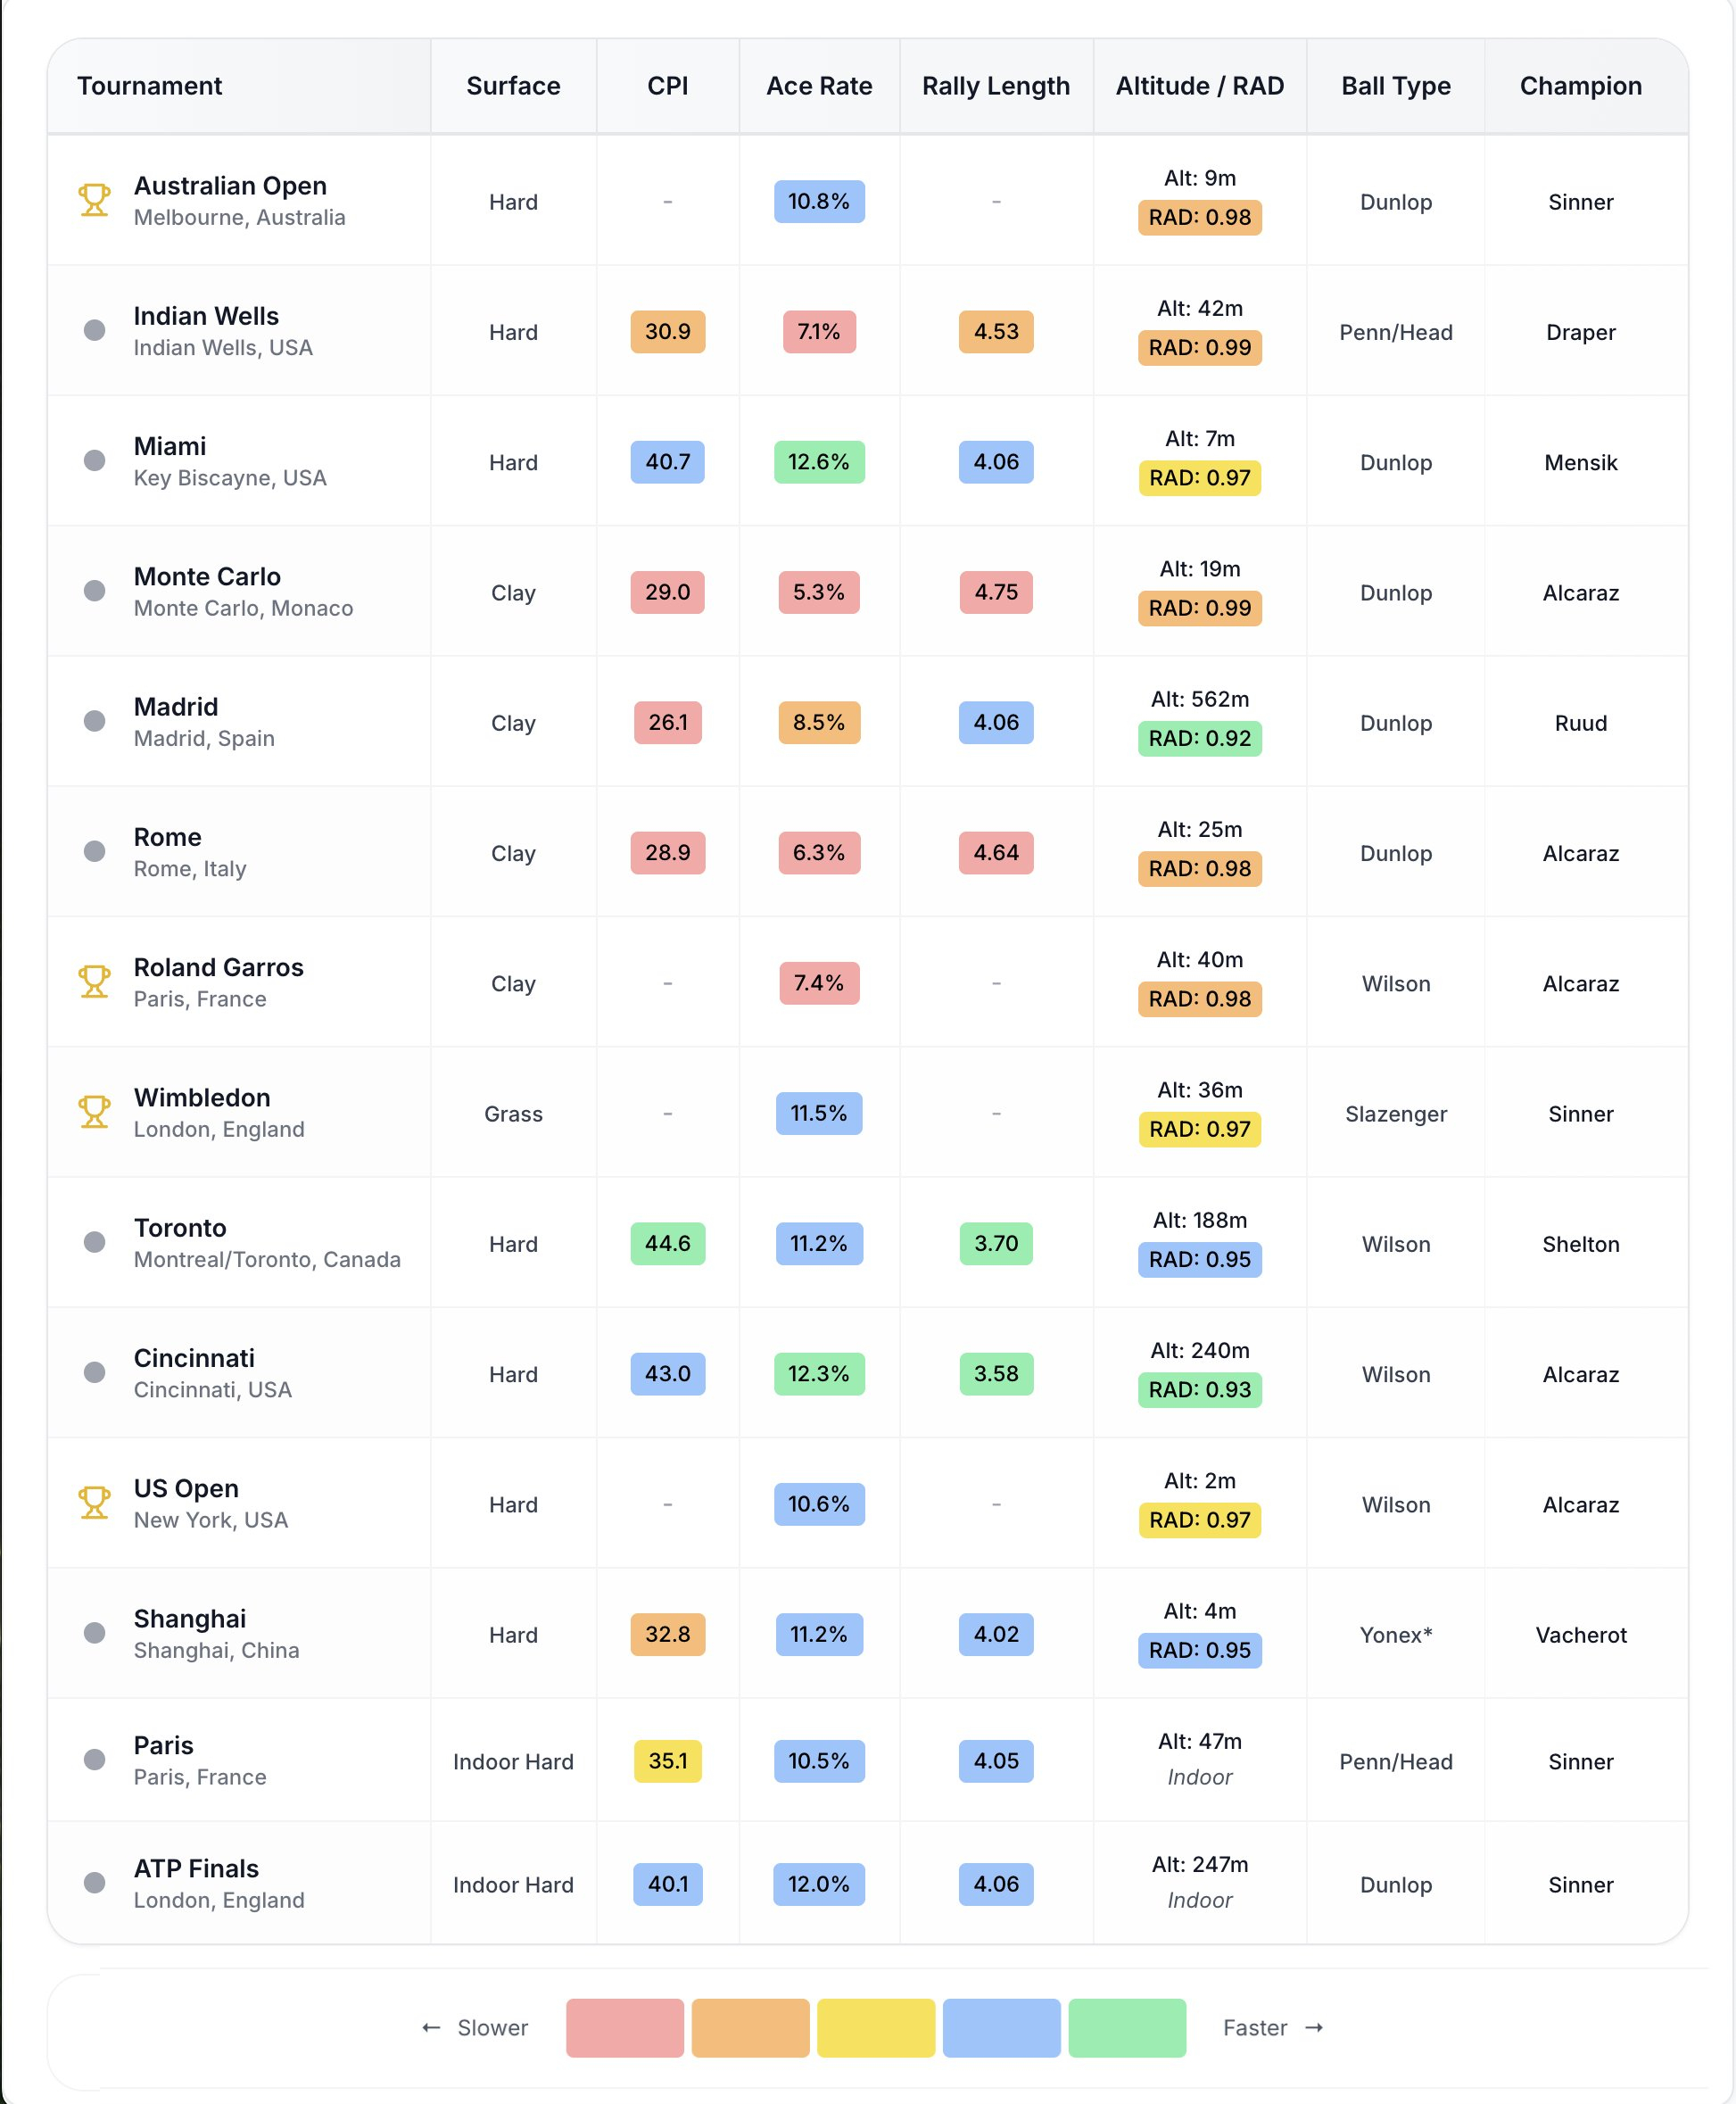Click the Rally Length column header

(995, 86)
